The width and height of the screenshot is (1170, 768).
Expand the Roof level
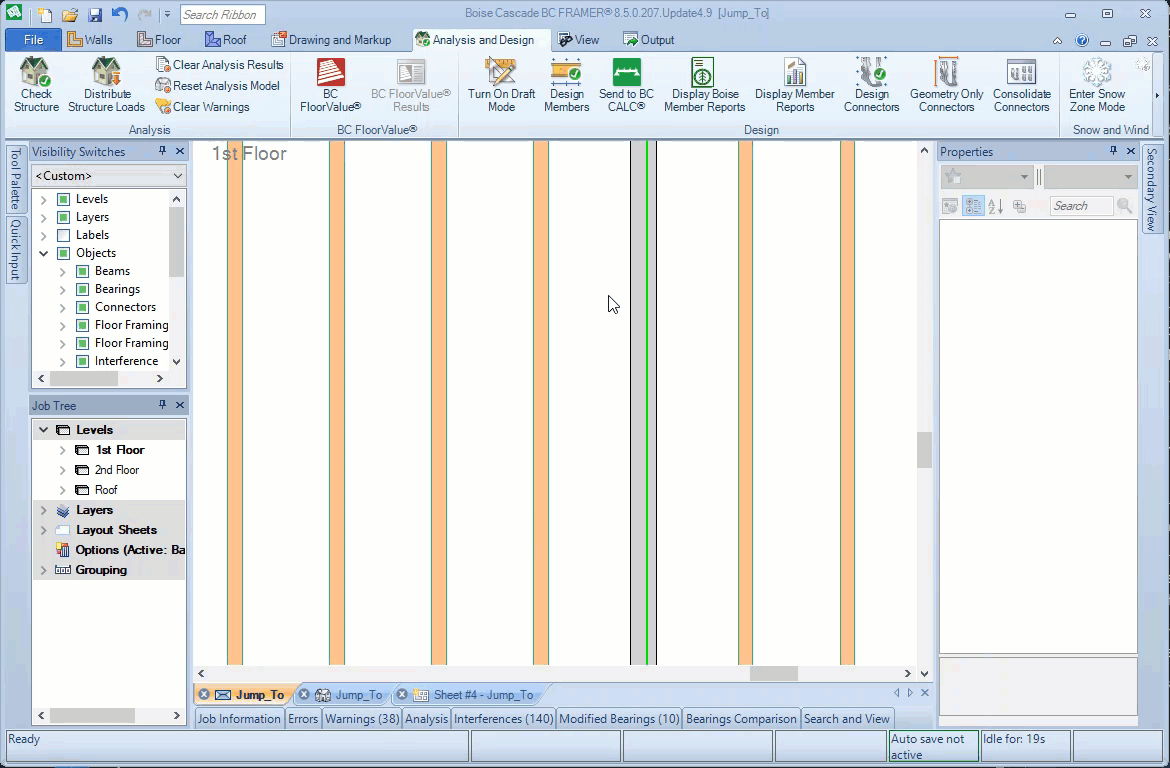coord(63,490)
